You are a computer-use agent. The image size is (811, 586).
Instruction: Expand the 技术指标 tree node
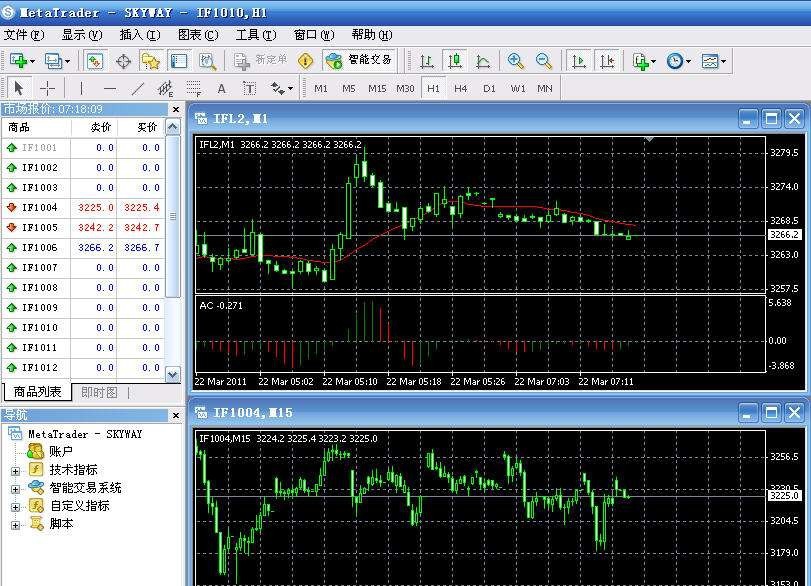[15, 470]
